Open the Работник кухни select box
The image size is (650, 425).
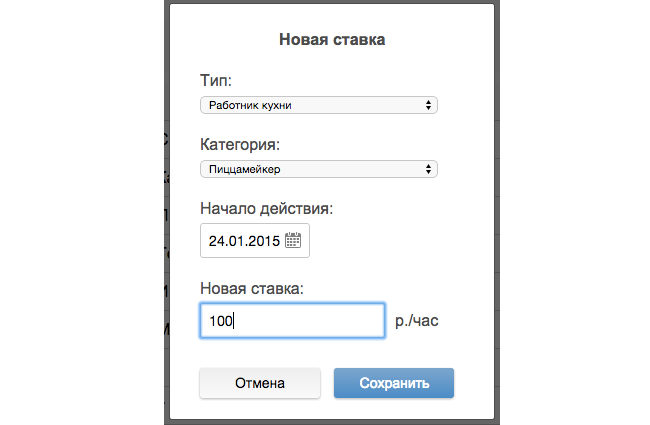(319, 105)
